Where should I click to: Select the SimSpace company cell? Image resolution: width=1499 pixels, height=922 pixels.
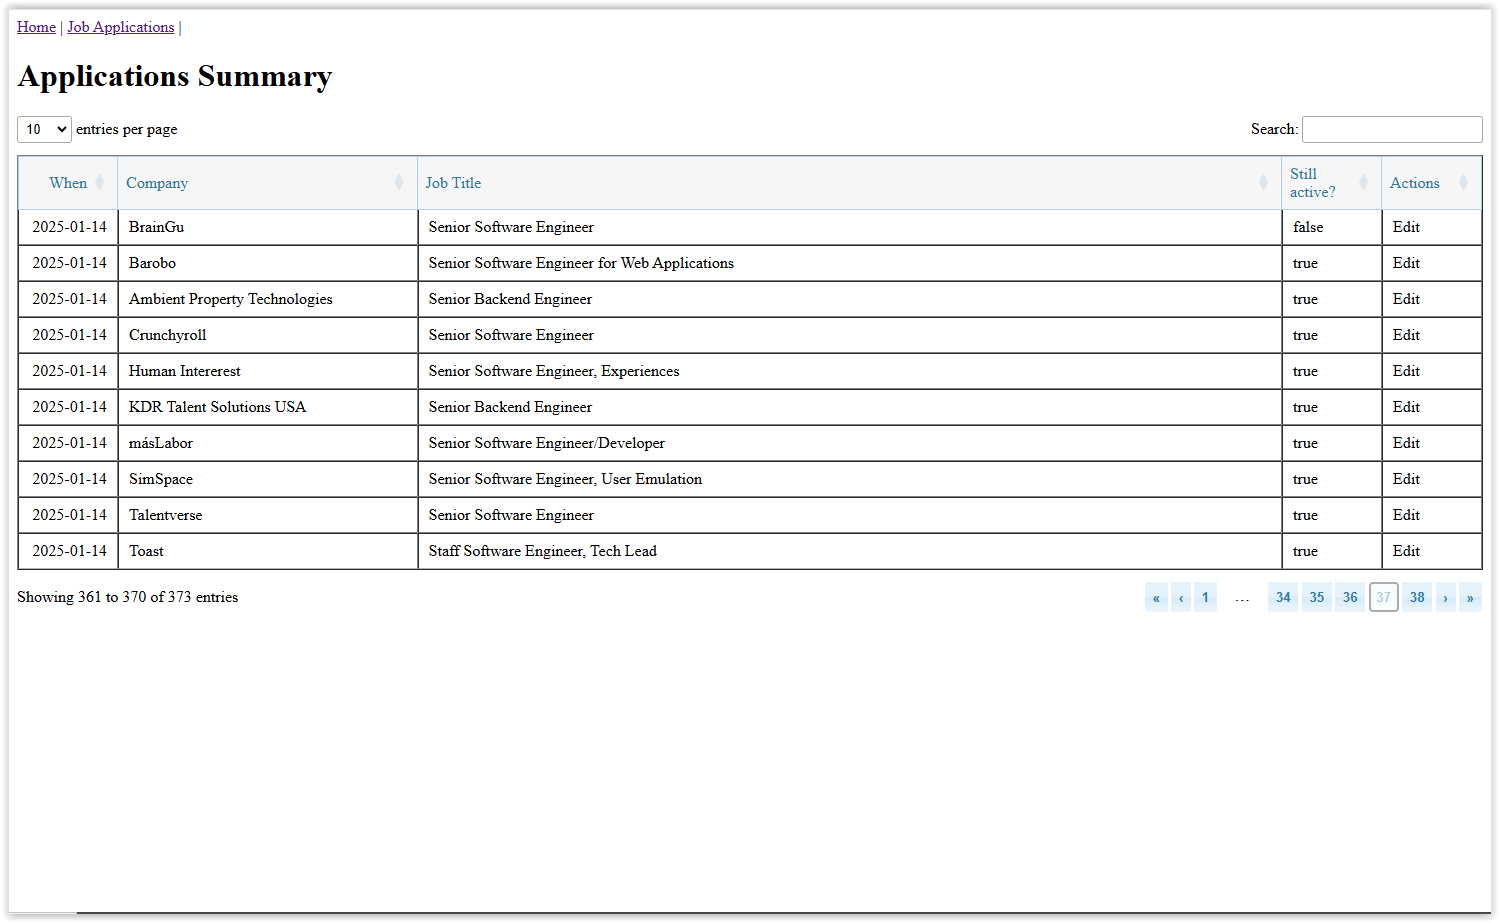(268, 479)
